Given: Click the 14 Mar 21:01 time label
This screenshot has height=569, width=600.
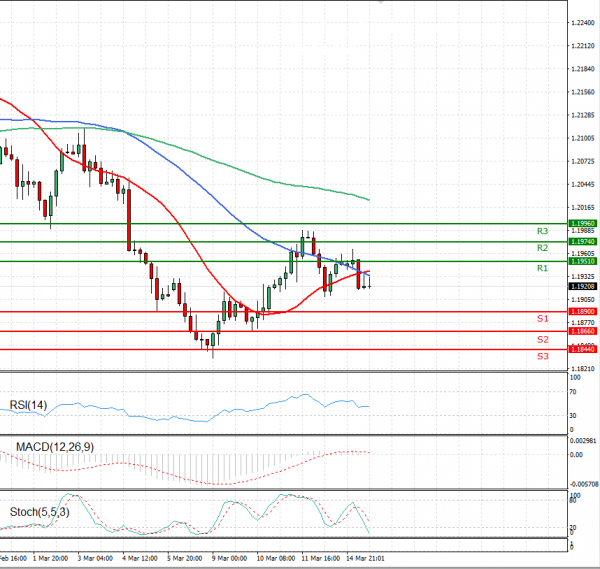Looking at the screenshot, I should coord(365,558).
